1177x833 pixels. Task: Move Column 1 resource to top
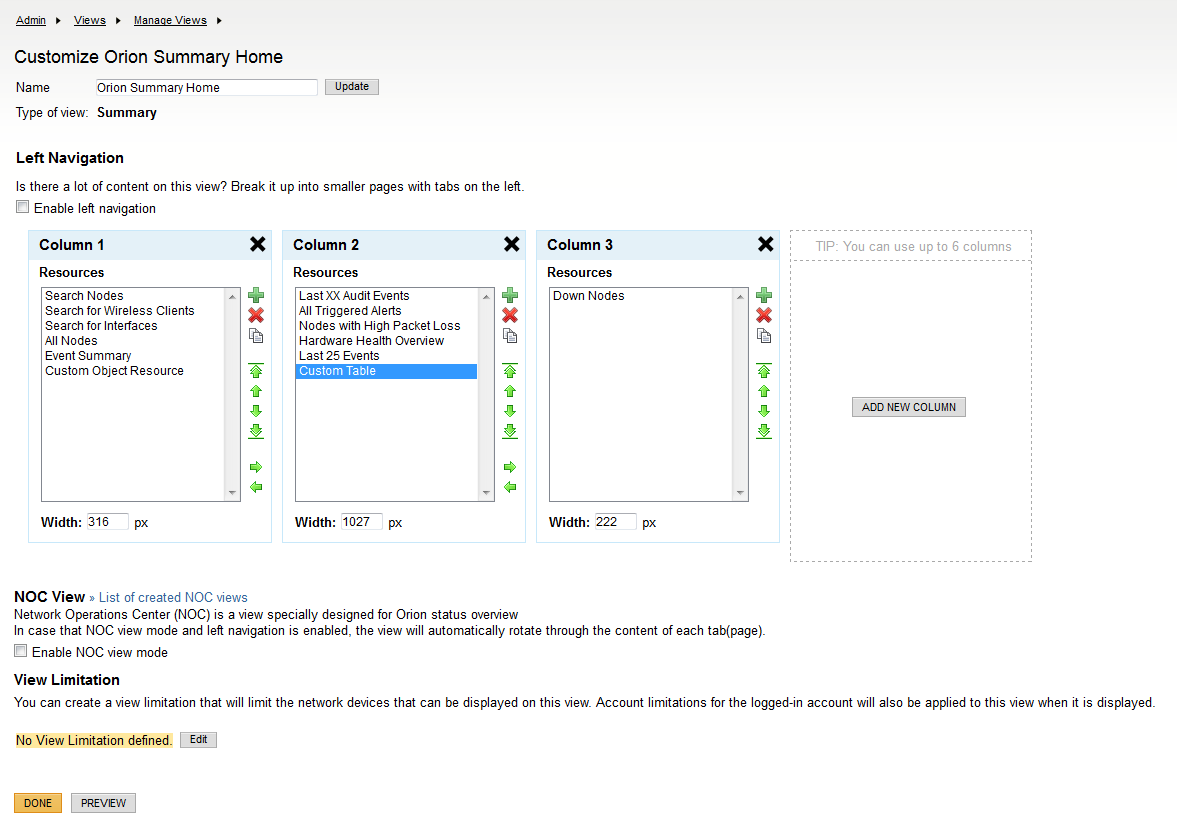pos(256,371)
